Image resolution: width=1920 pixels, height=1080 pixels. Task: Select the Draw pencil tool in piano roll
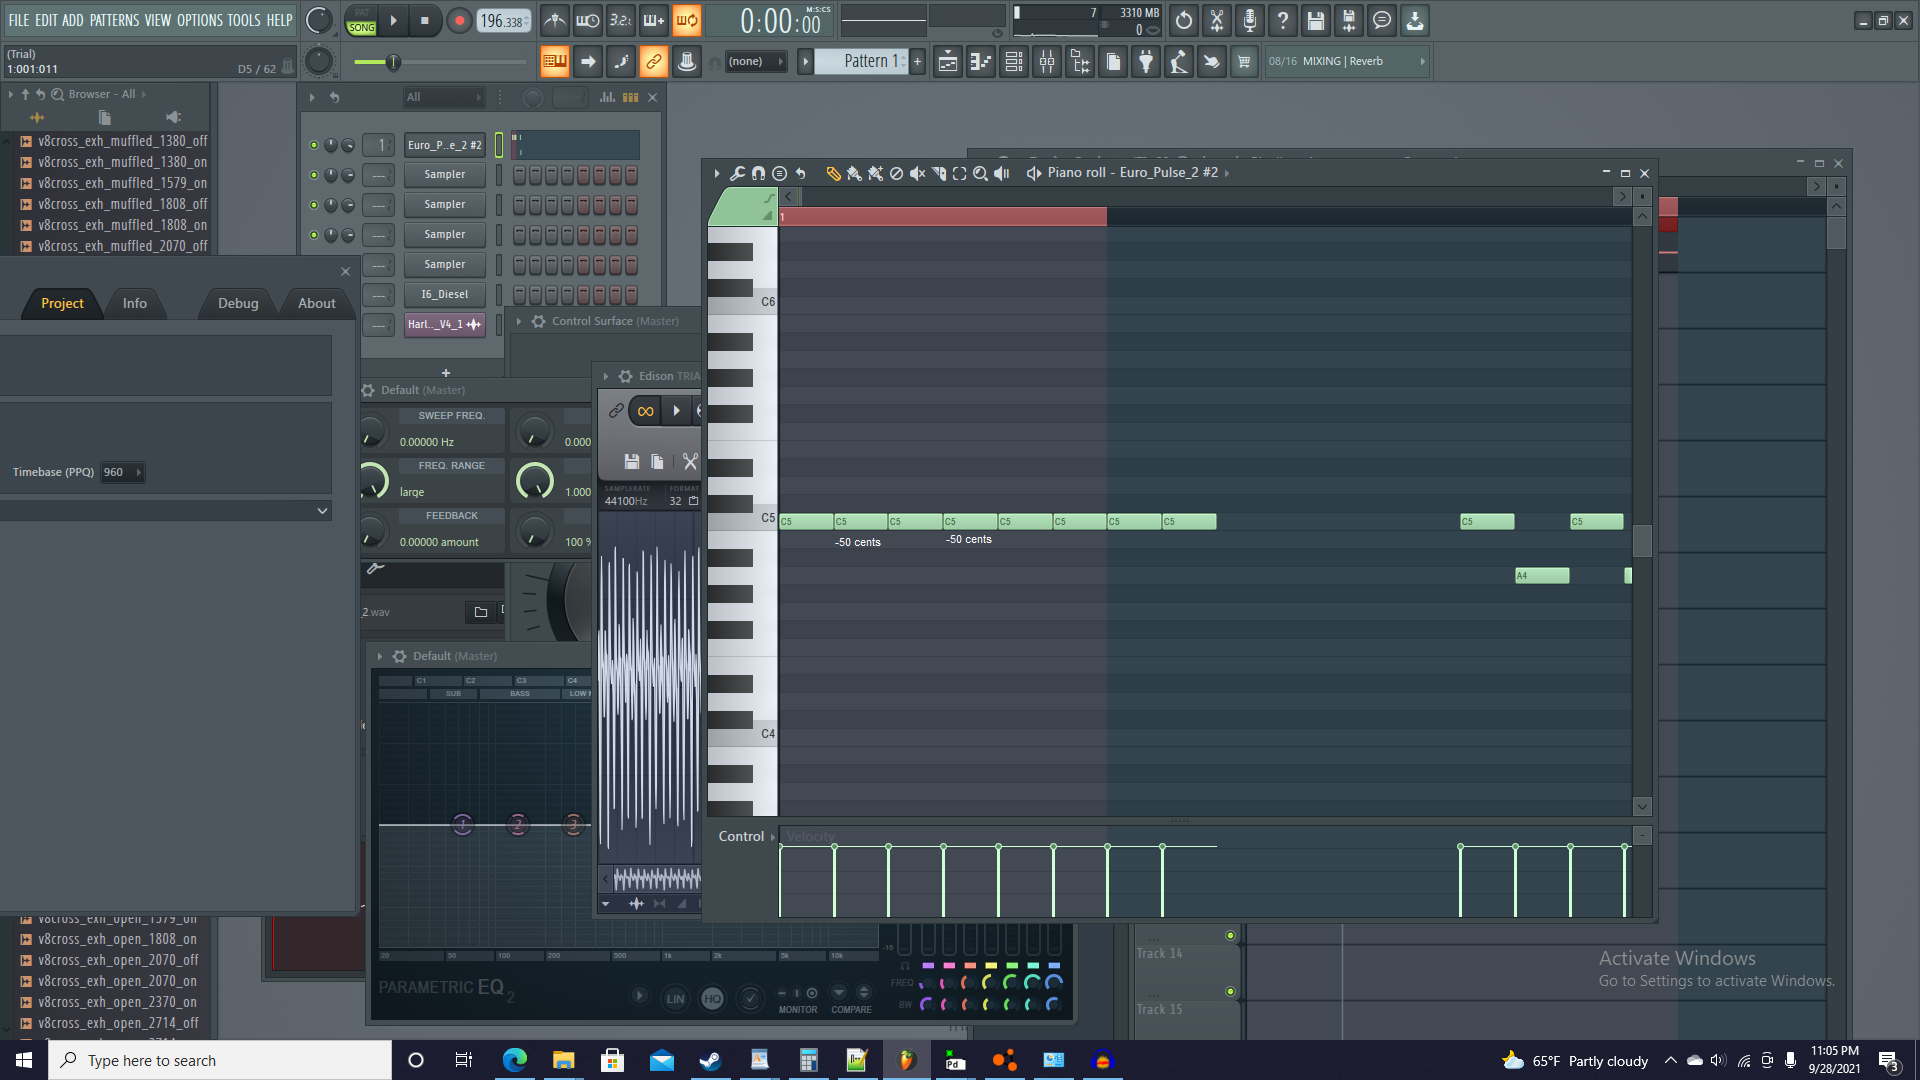pos(833,173)
